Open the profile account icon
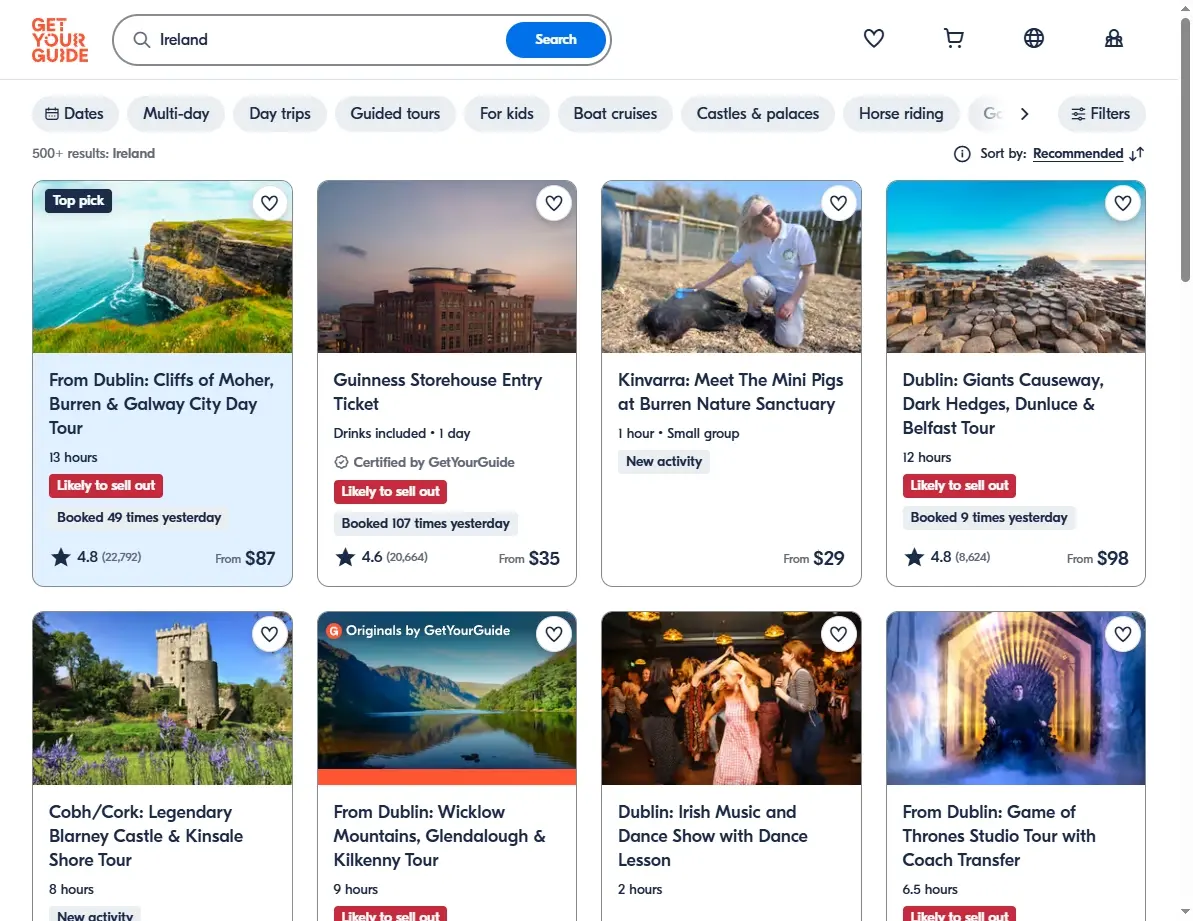This screenshot has width=1193, height=921. pos(1114,38)
